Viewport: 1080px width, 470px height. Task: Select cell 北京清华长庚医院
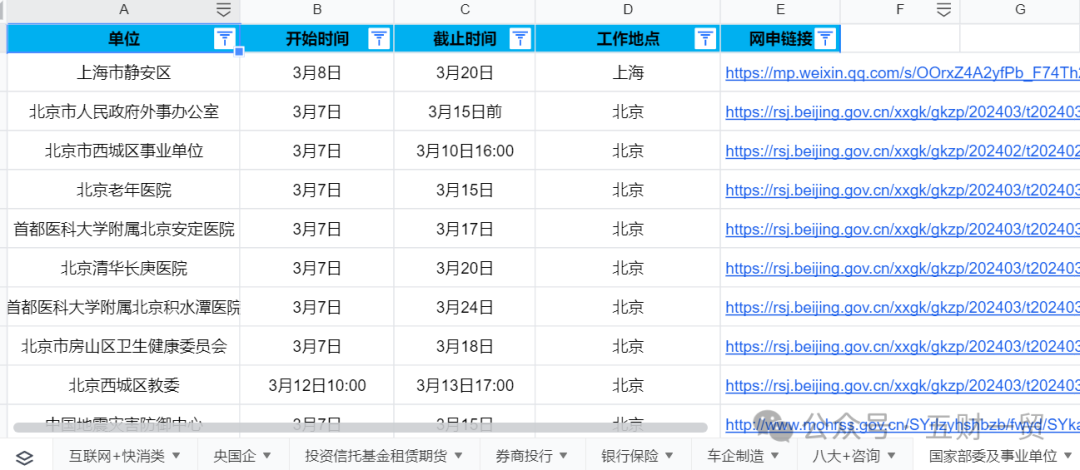124,268
